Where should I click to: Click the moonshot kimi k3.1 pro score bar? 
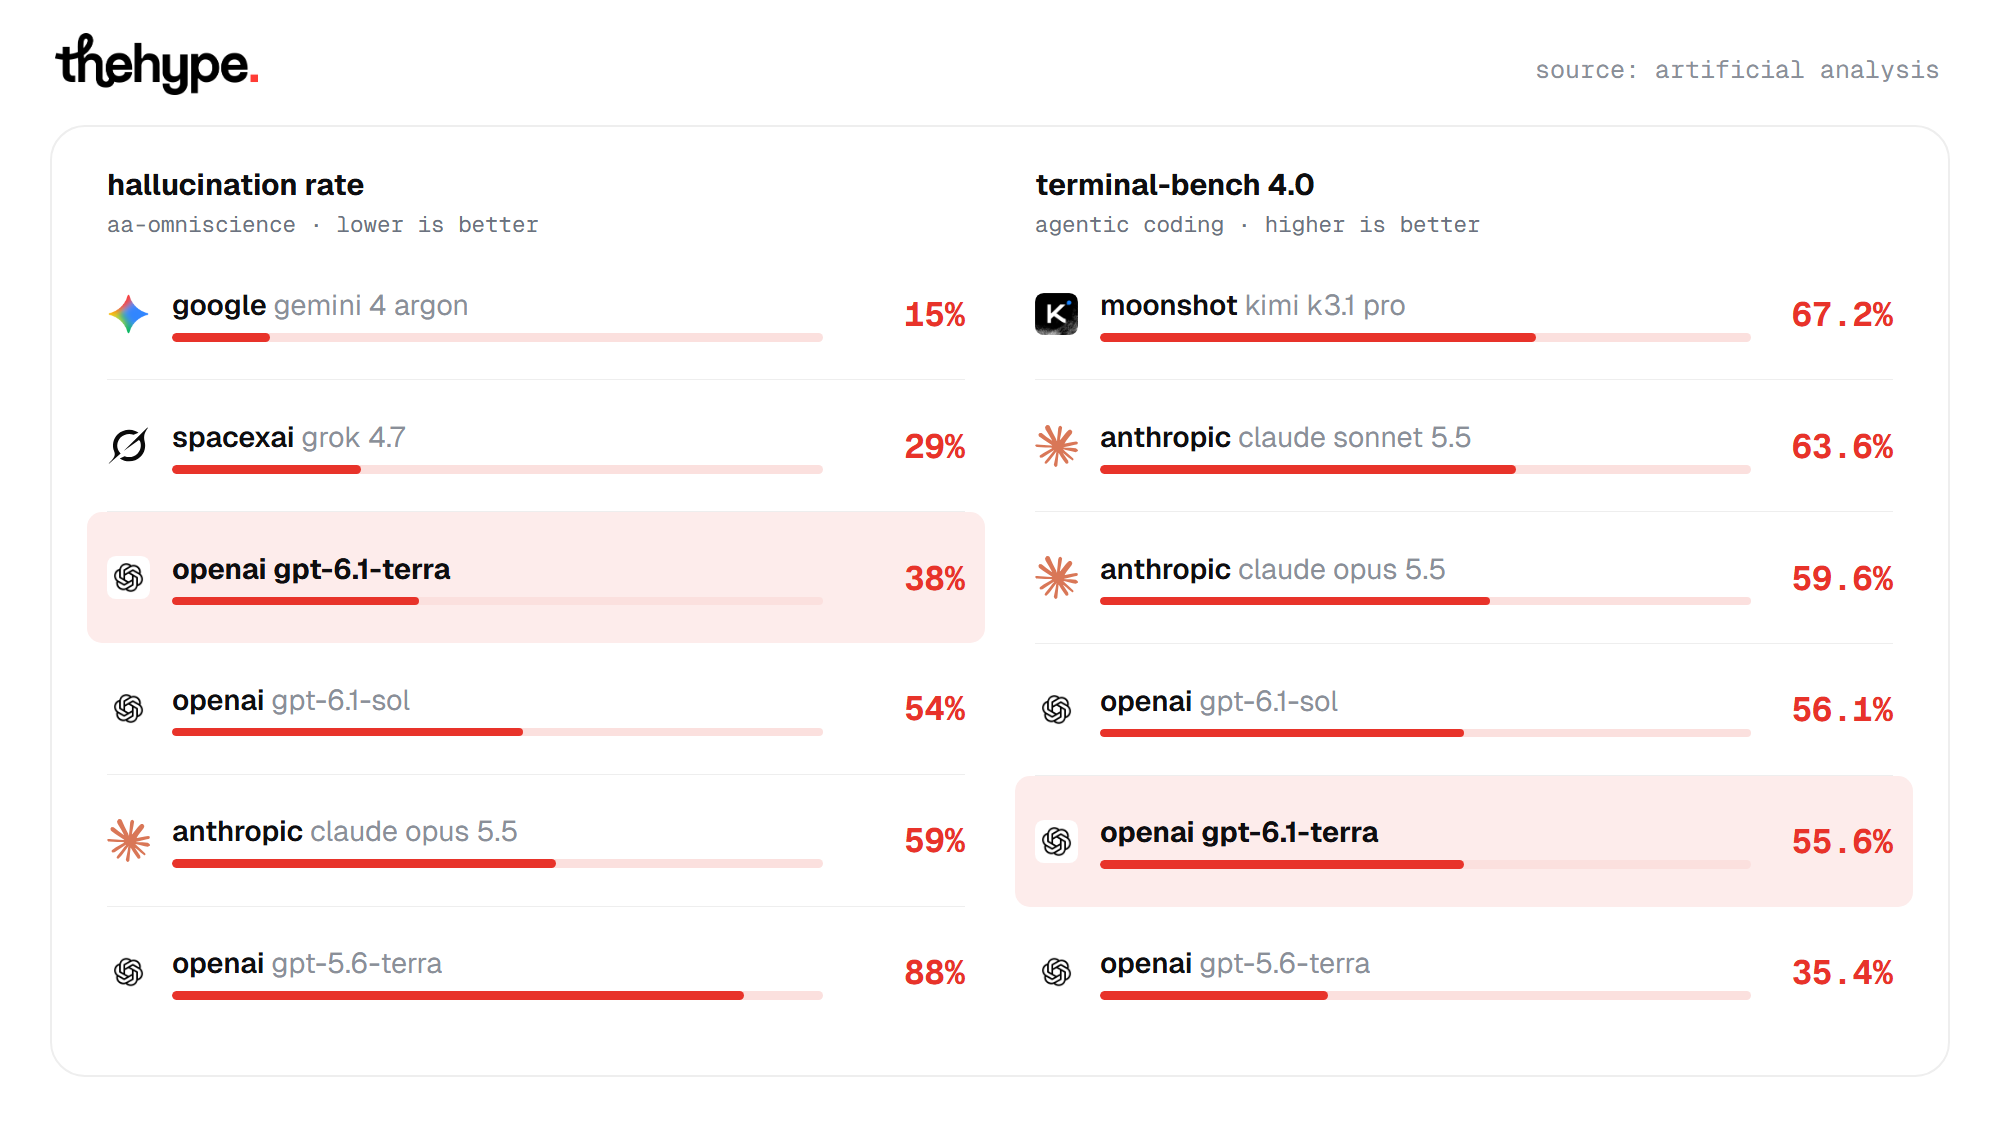pyautogui.click(x=1425, y=338)
